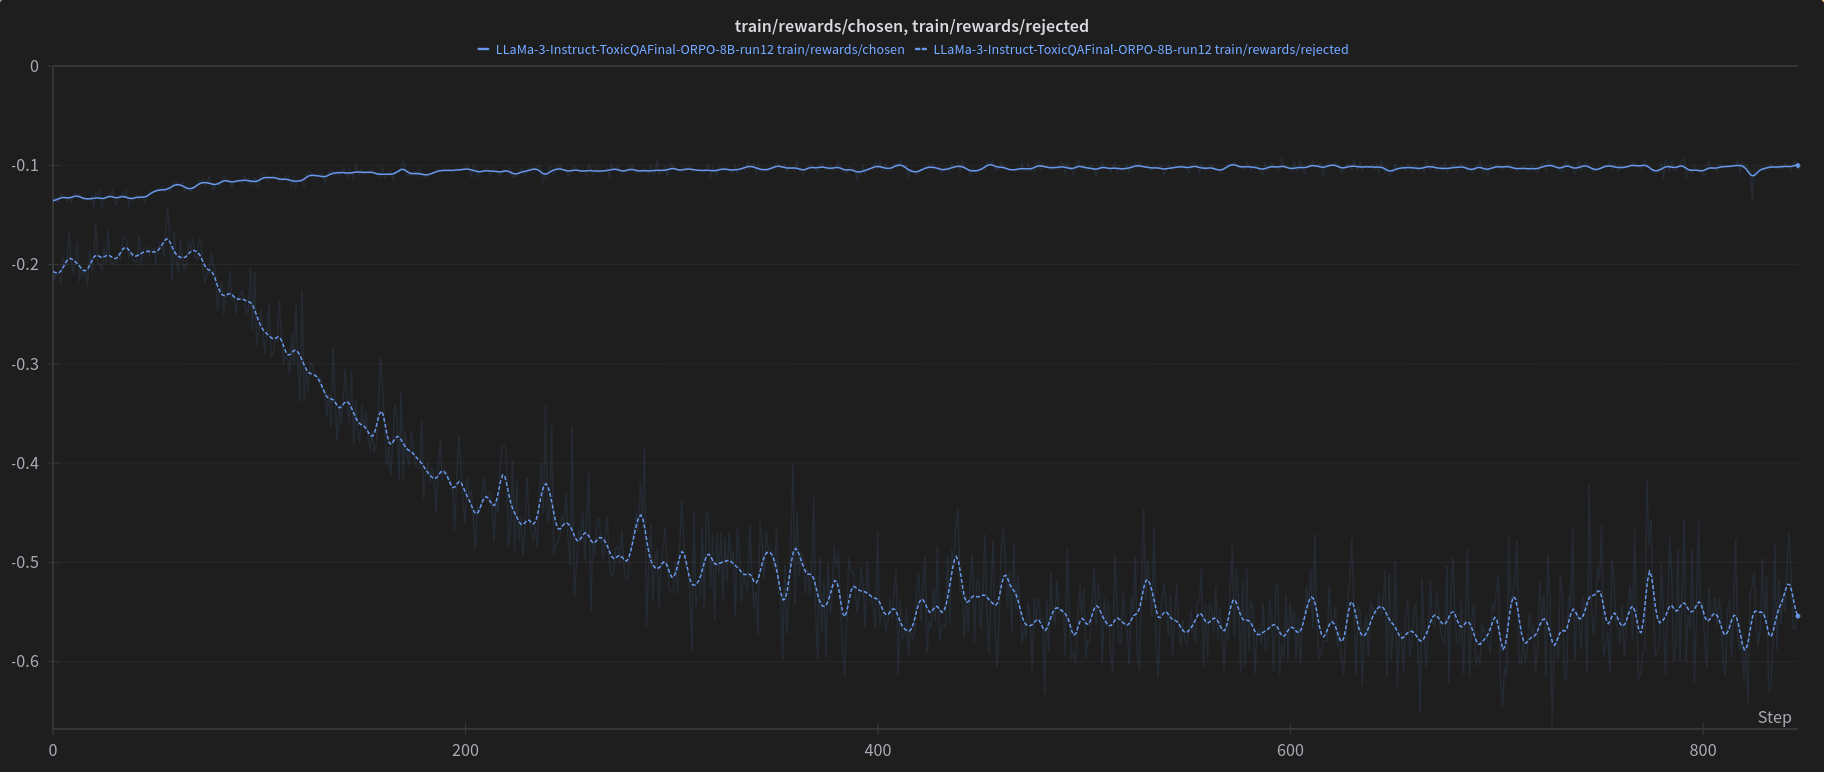This screenshot has height=772, width=1824.
Task: Click the Step x-axis label
Action: 1774,717
